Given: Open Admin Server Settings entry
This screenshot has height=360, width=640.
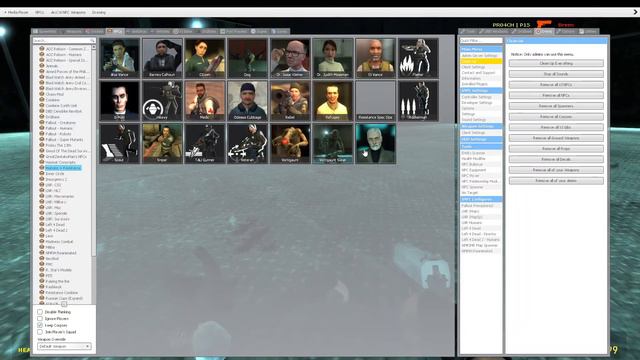Looking at the screenshot, I should [481, 56].
